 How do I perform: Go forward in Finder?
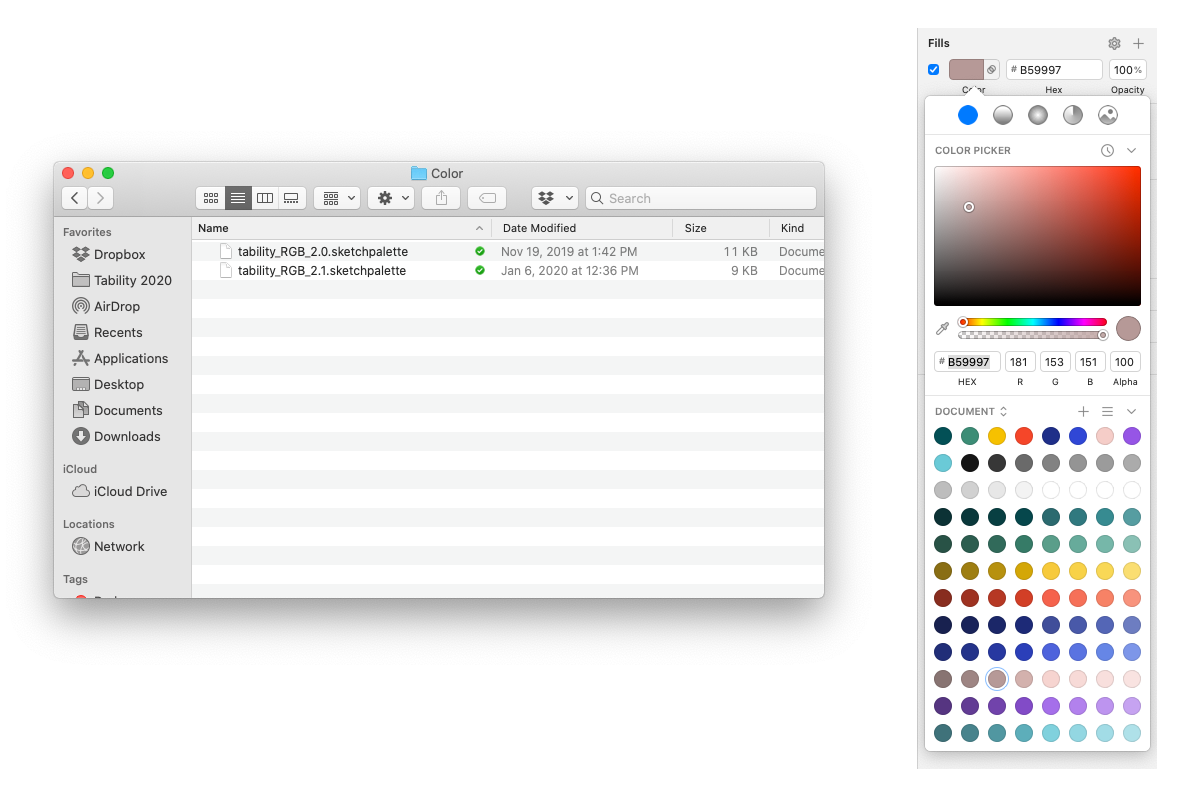[x=100, y=198]
